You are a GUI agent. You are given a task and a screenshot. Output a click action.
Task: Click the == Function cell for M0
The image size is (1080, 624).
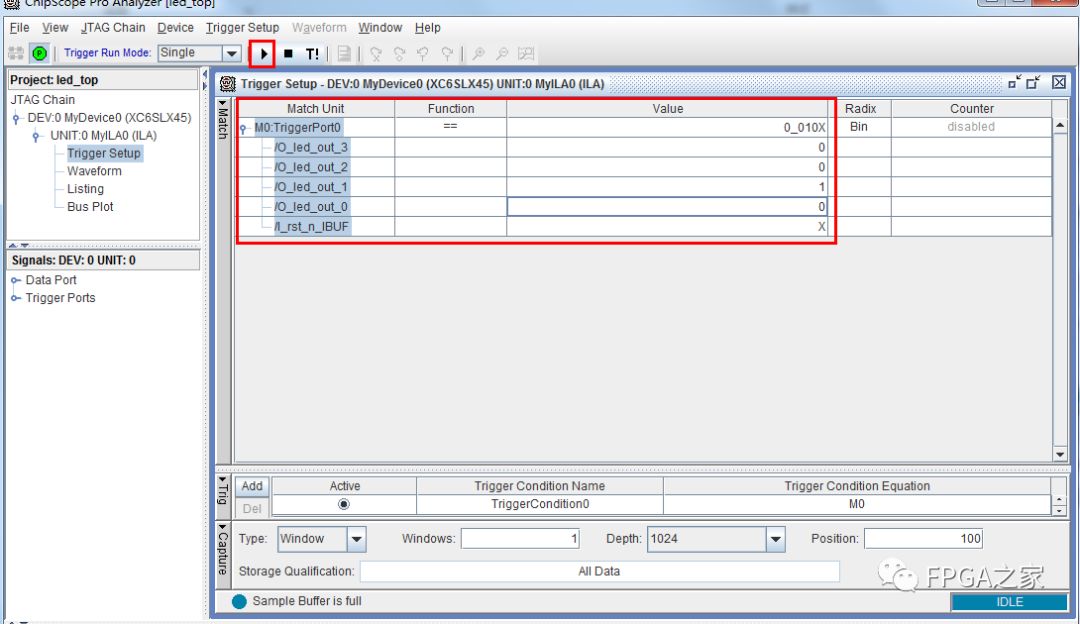450,127
